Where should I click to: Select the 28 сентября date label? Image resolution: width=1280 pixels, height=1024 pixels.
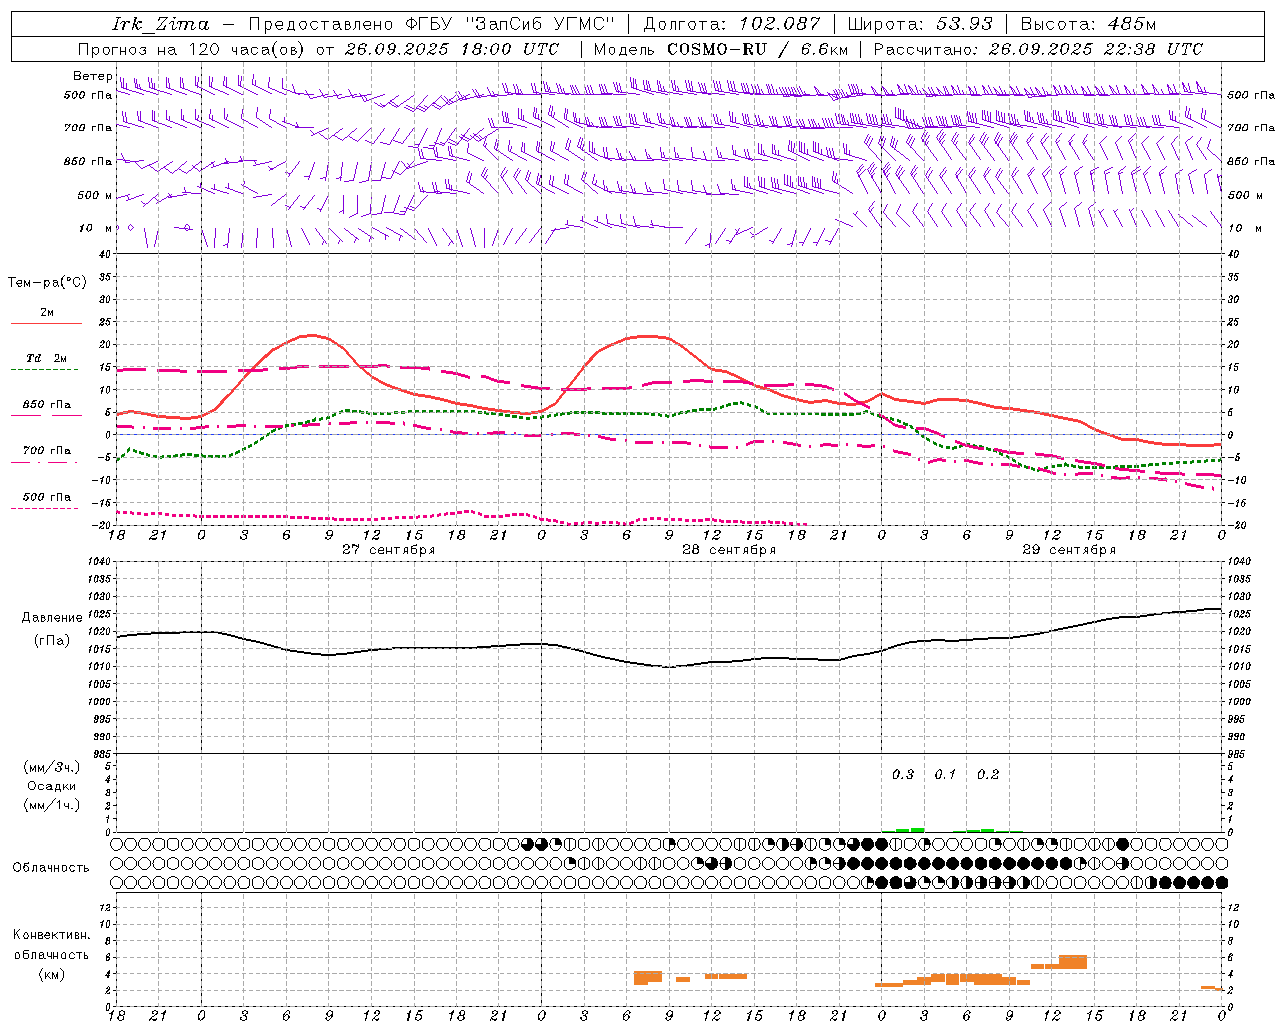pyautogui.click(x=728, y=550)
